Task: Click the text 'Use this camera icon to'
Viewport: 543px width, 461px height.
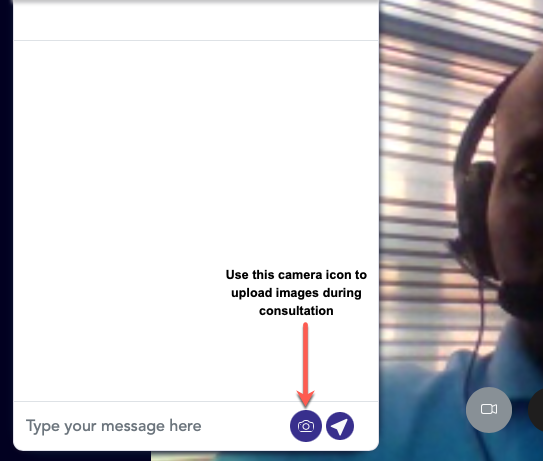Action: tap(296, 275)
